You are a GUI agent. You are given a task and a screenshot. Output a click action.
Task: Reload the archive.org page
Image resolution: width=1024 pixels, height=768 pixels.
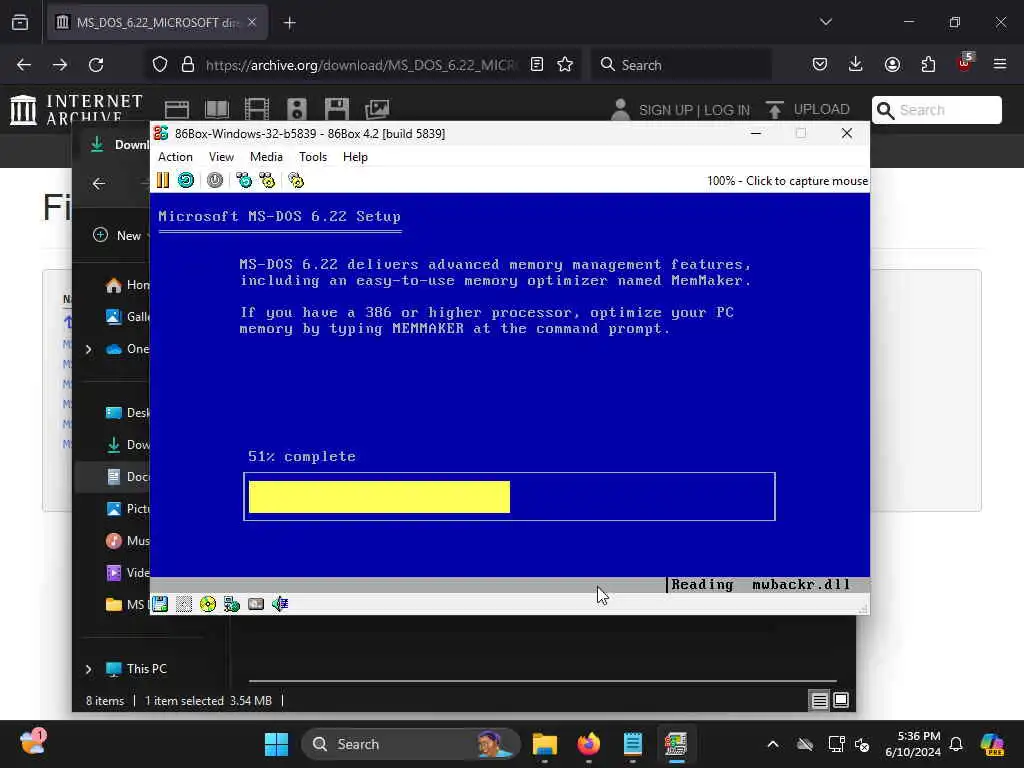(x=96, y=65)
